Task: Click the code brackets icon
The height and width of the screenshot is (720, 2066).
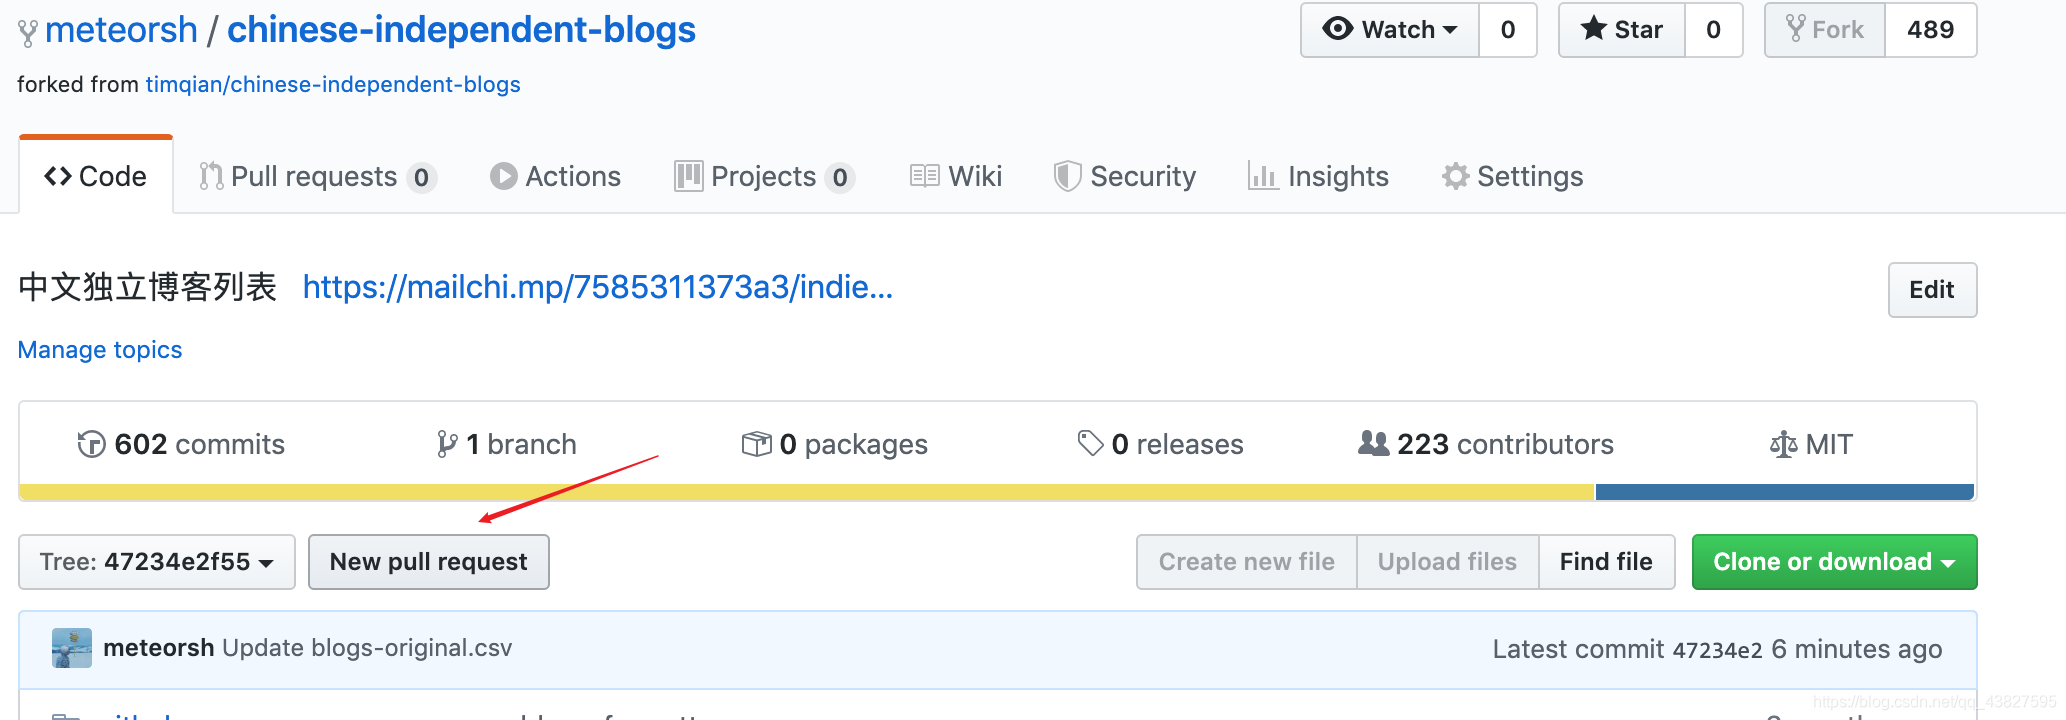Action: pyautogui.click(x=58, y=176)
